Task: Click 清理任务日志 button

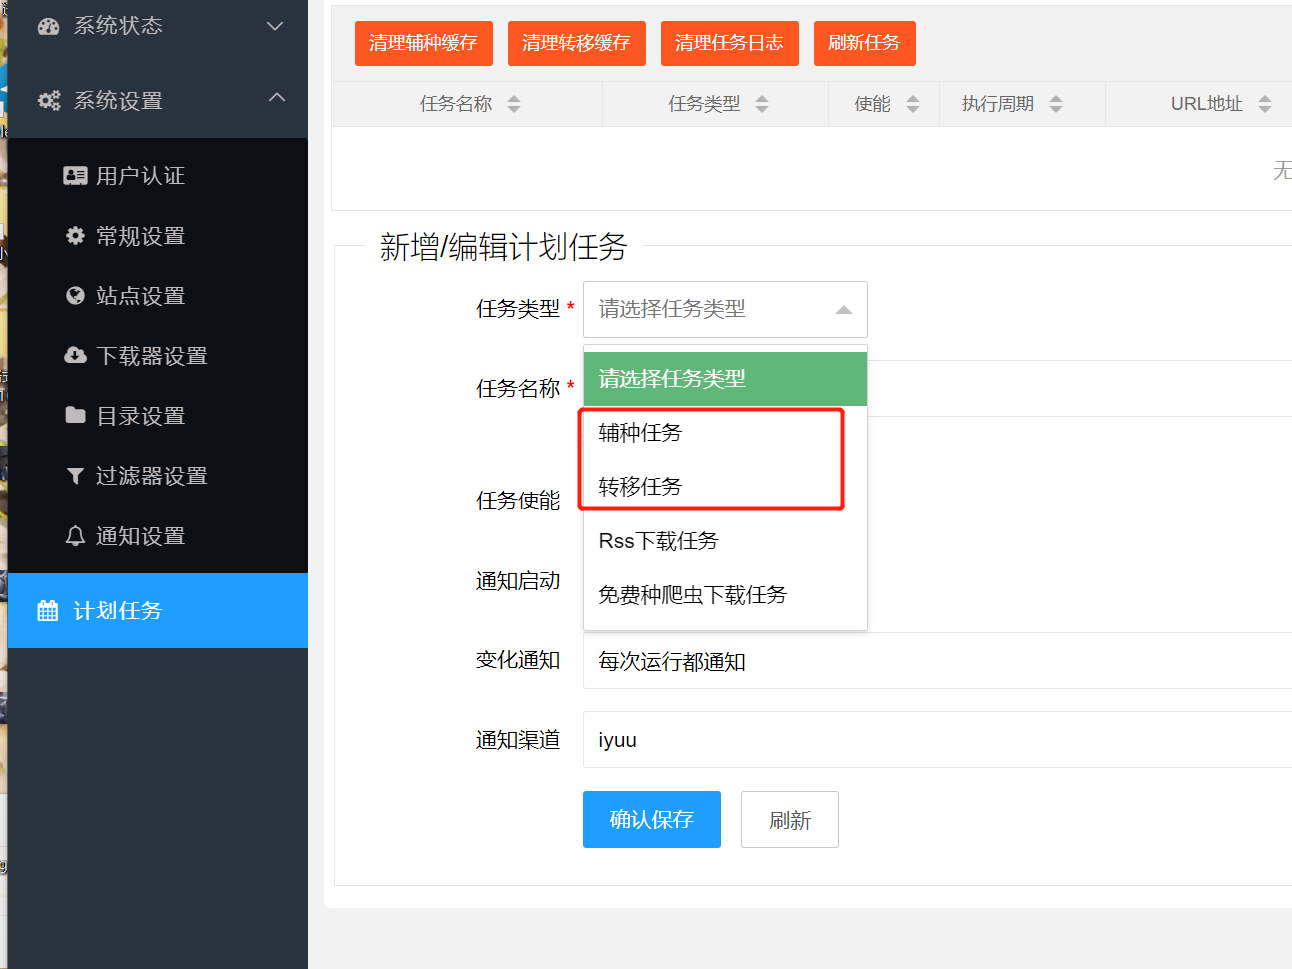Action: [x=730, y=43]
